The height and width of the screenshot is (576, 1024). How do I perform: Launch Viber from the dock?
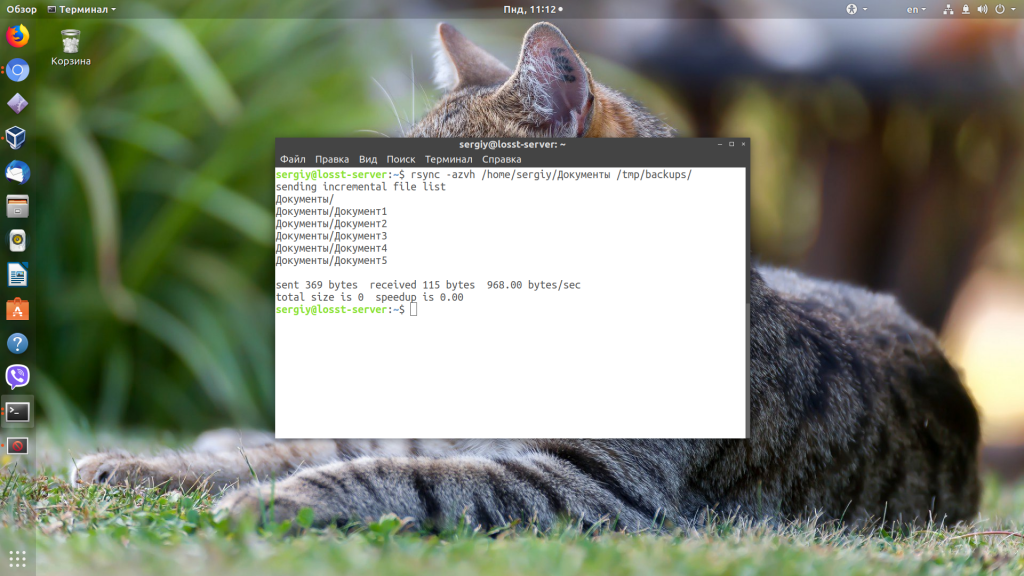coord(17,377)
